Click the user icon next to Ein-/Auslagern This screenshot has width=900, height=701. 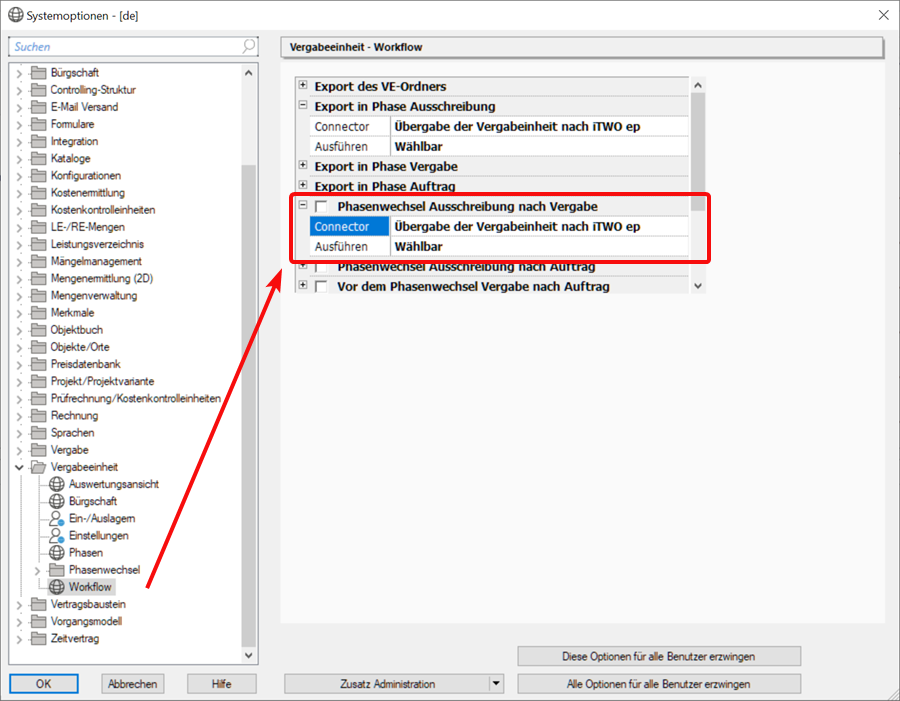pyautogui.click(x=57, y=519)
